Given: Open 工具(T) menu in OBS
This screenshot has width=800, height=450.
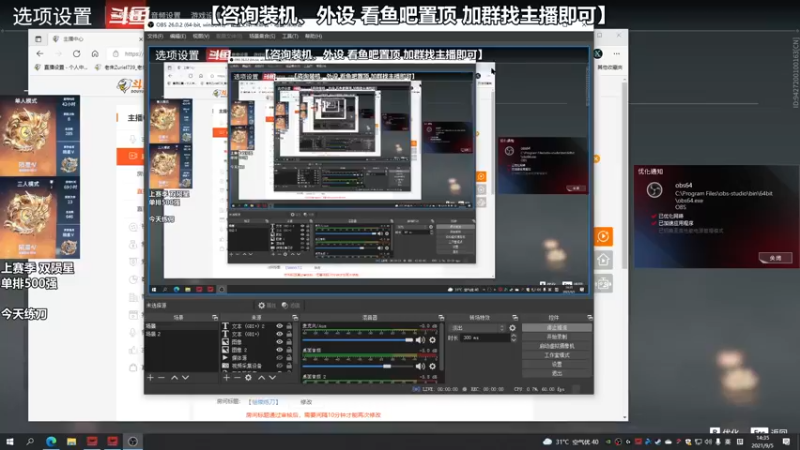Looking at the screenshot, I should 290,36.
